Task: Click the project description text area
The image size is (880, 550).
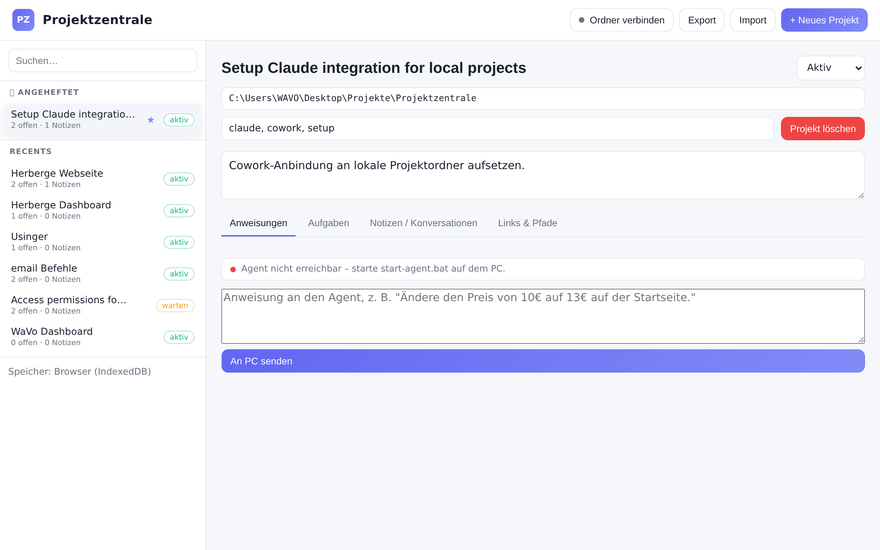Action: (543, 175)
